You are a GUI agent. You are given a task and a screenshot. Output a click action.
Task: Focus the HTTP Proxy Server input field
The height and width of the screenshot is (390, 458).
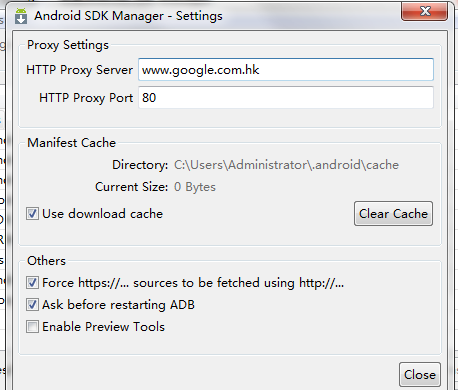pos(286,69)
